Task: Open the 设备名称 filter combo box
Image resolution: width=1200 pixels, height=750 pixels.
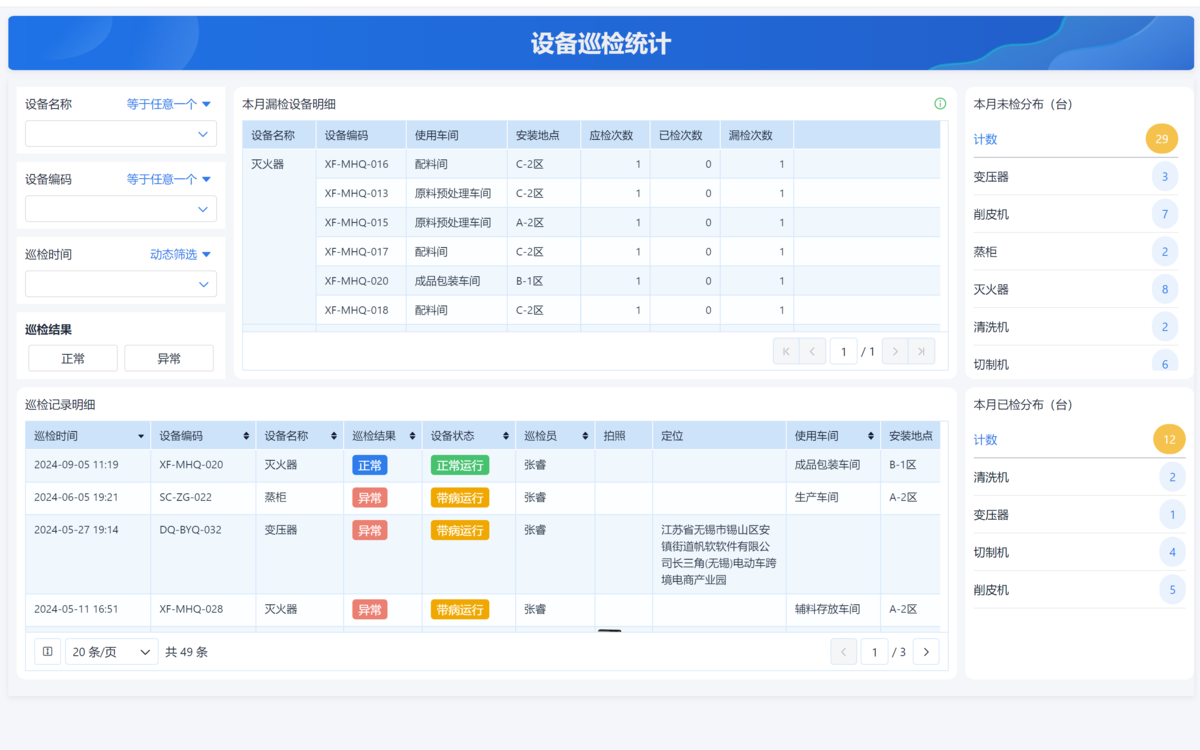Action: 121,134
